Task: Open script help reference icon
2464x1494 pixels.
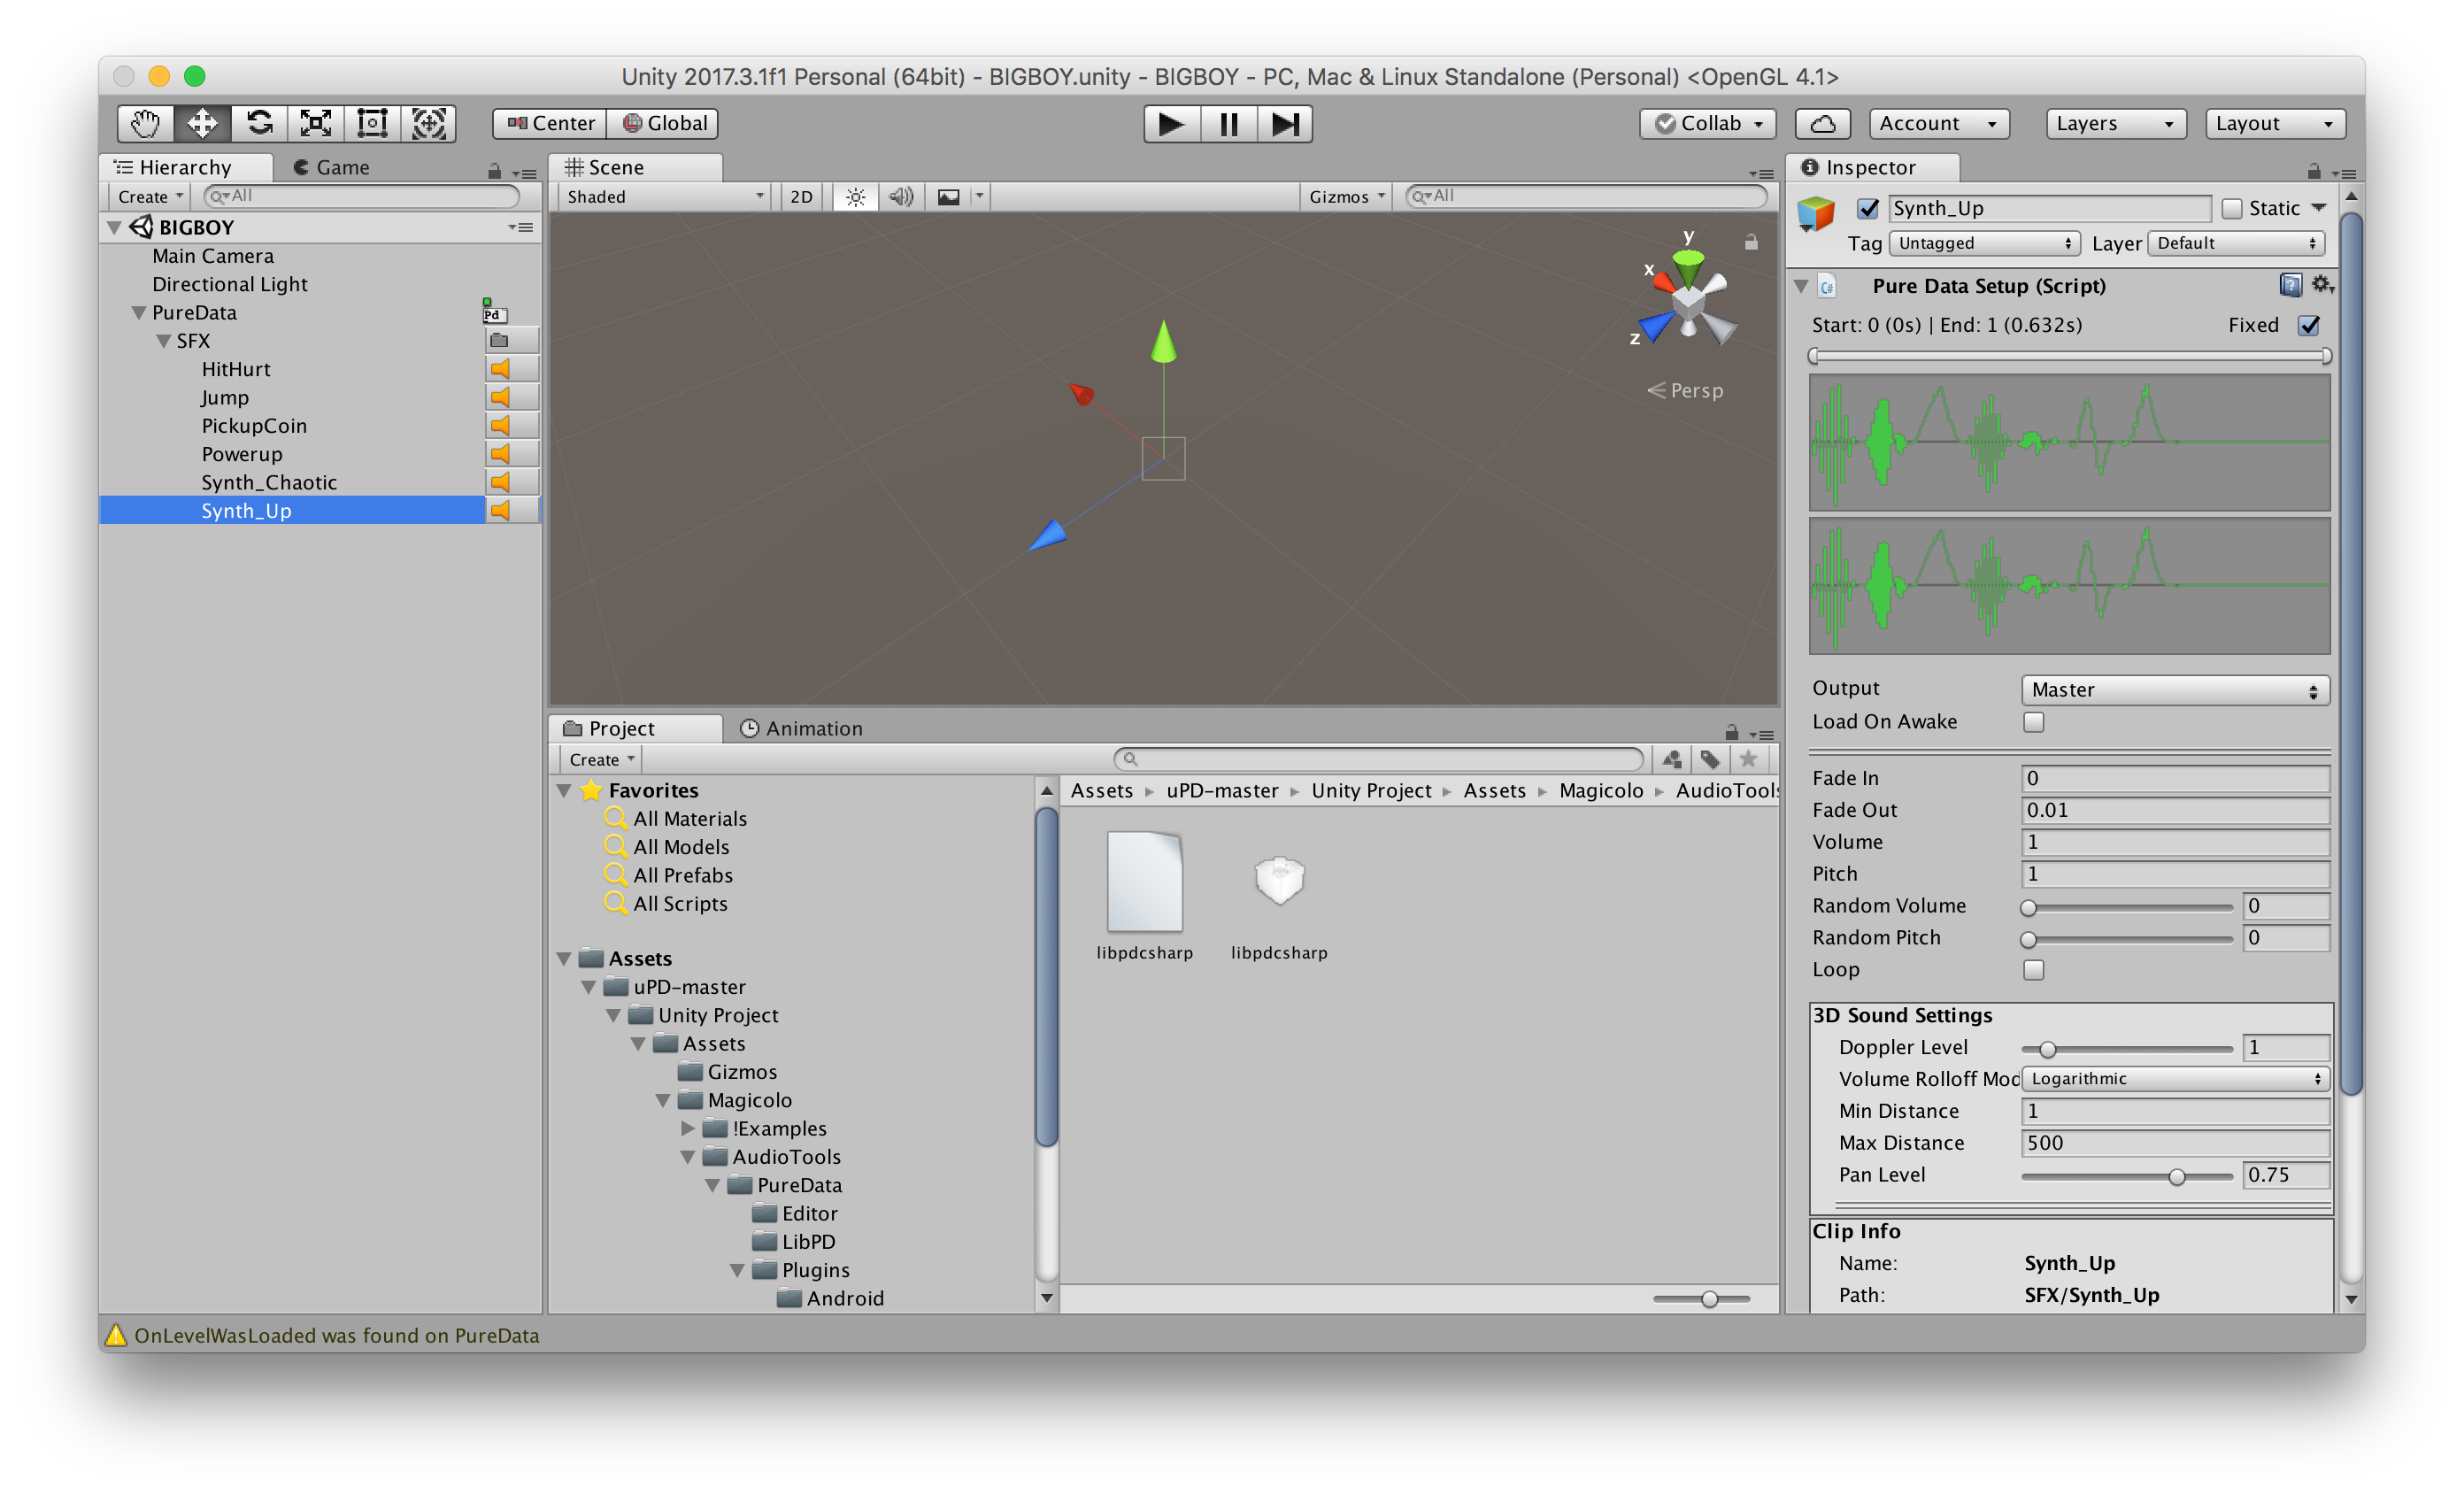Action: pos(2290,285)
